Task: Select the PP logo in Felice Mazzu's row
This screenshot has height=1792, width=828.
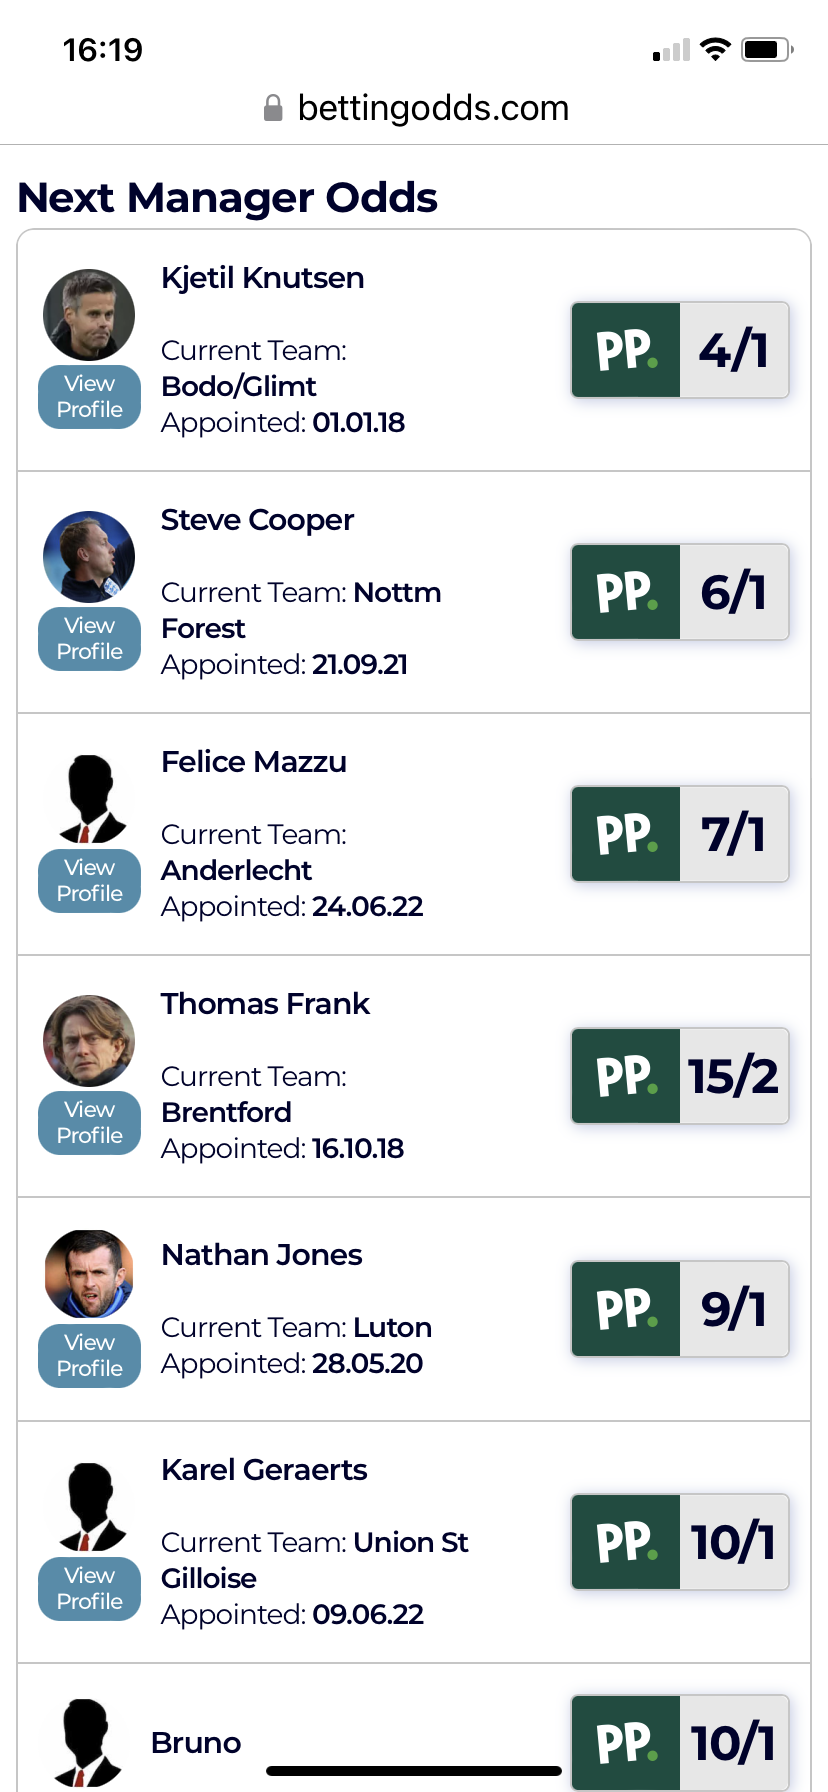Action: point(626,834)
